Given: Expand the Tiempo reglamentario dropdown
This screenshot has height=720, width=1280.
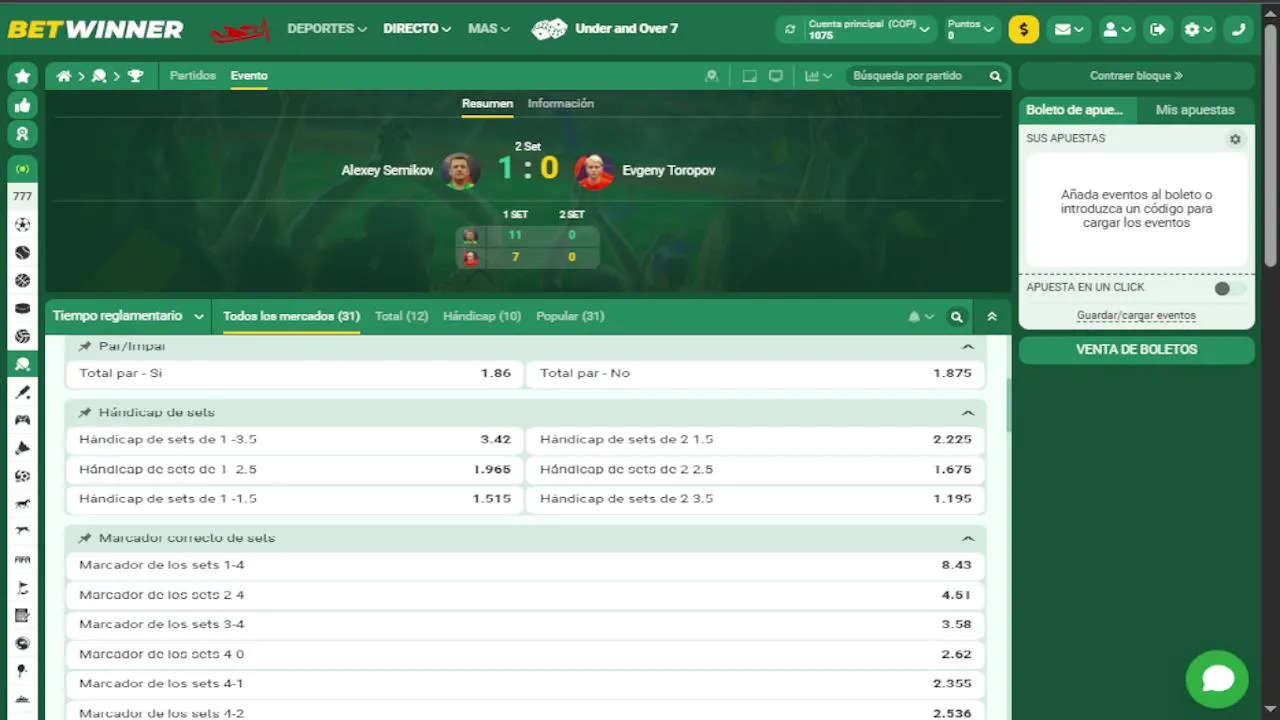Looking at the screenshot, I should pyautogui.click(x=128, y=316).
